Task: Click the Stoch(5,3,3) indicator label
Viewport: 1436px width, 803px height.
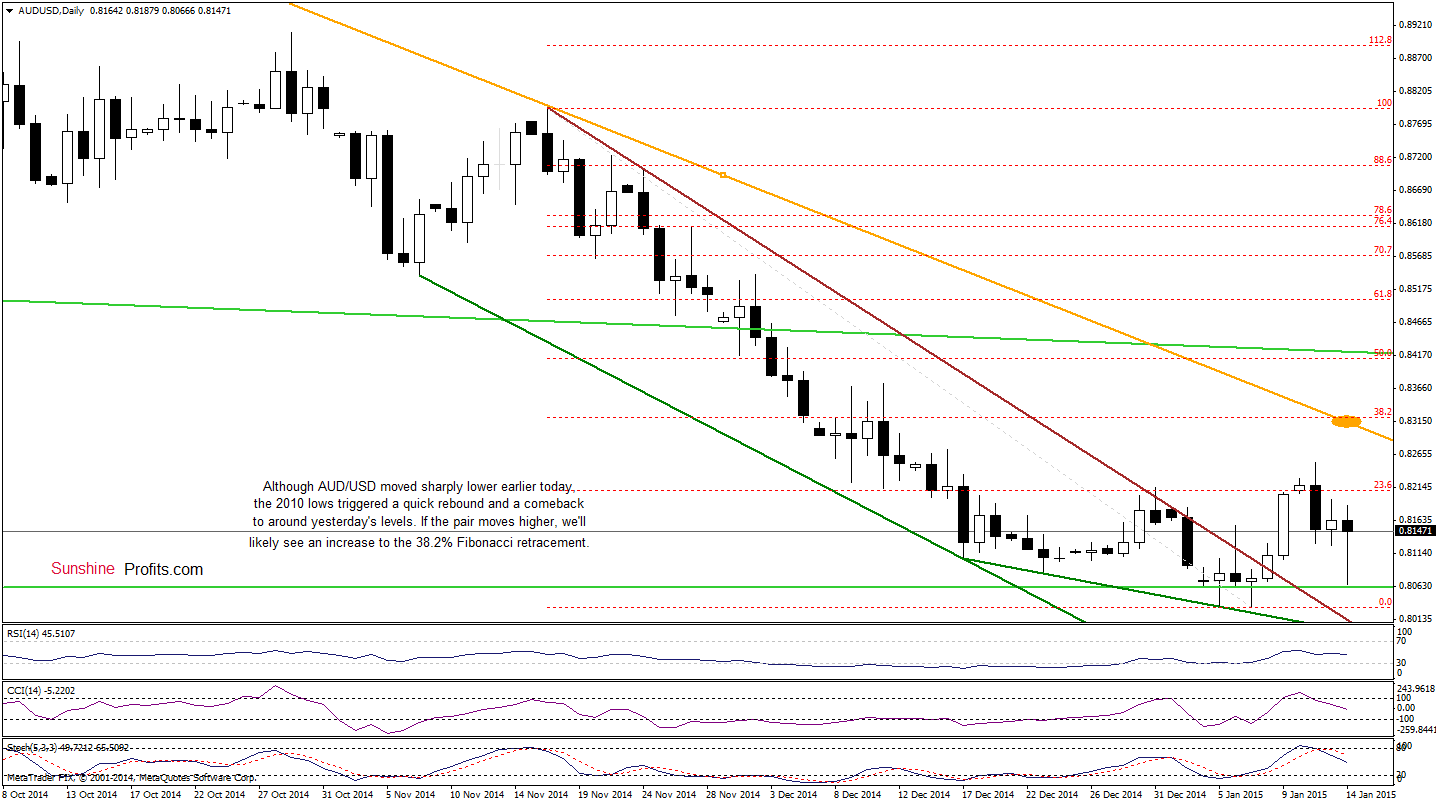Action: click(67, 748)
